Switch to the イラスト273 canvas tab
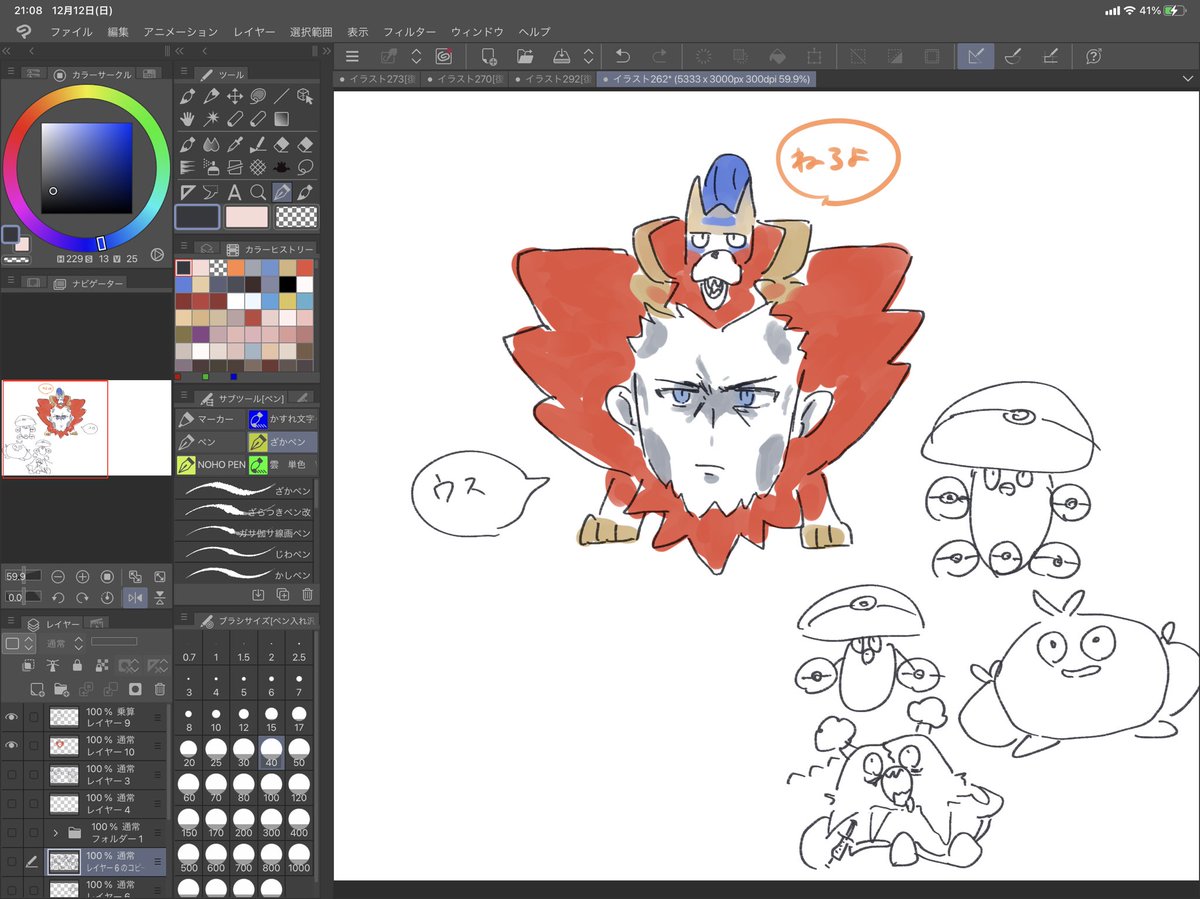The height and width of the screenshot is (899, 1200). point(380,79)
